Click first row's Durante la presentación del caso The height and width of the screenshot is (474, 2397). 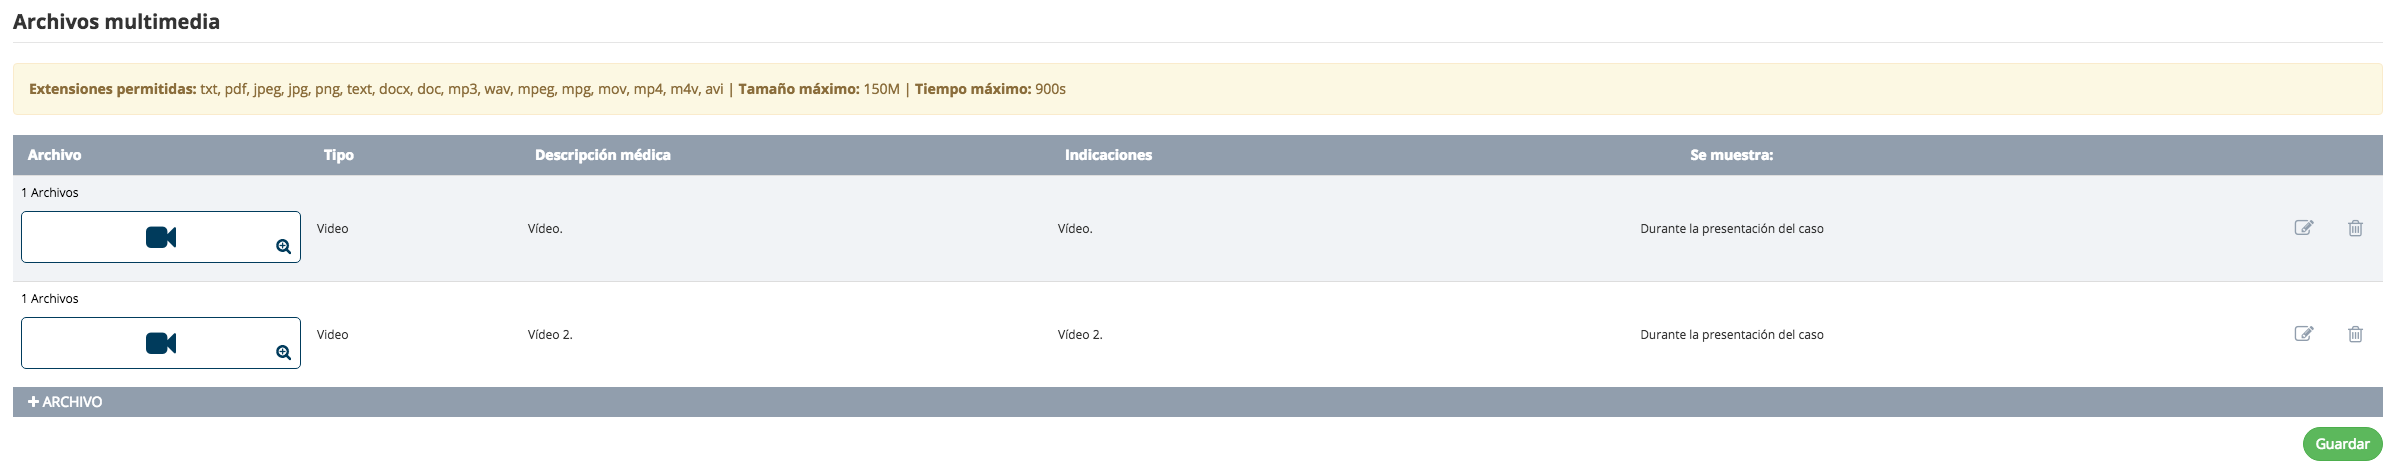point(1731,229)
